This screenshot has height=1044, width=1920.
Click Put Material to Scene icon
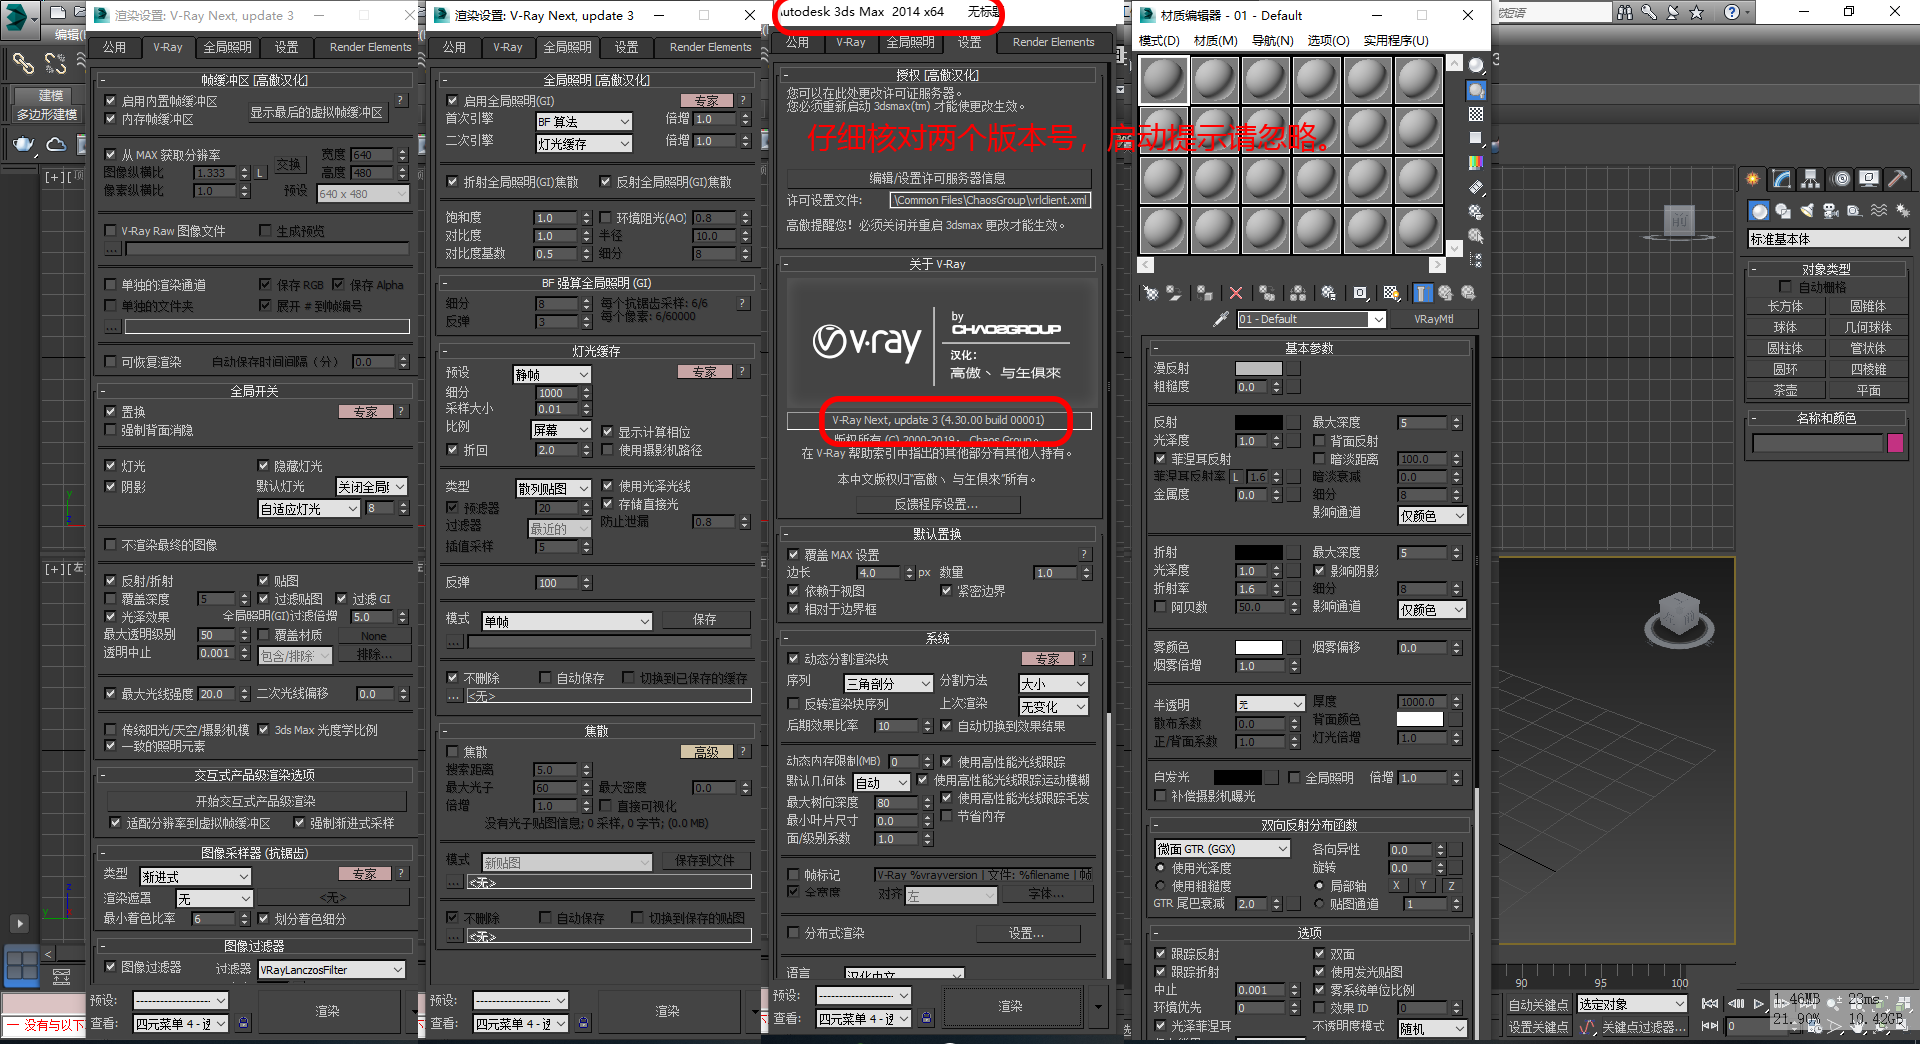click(x=1174, y=293)
